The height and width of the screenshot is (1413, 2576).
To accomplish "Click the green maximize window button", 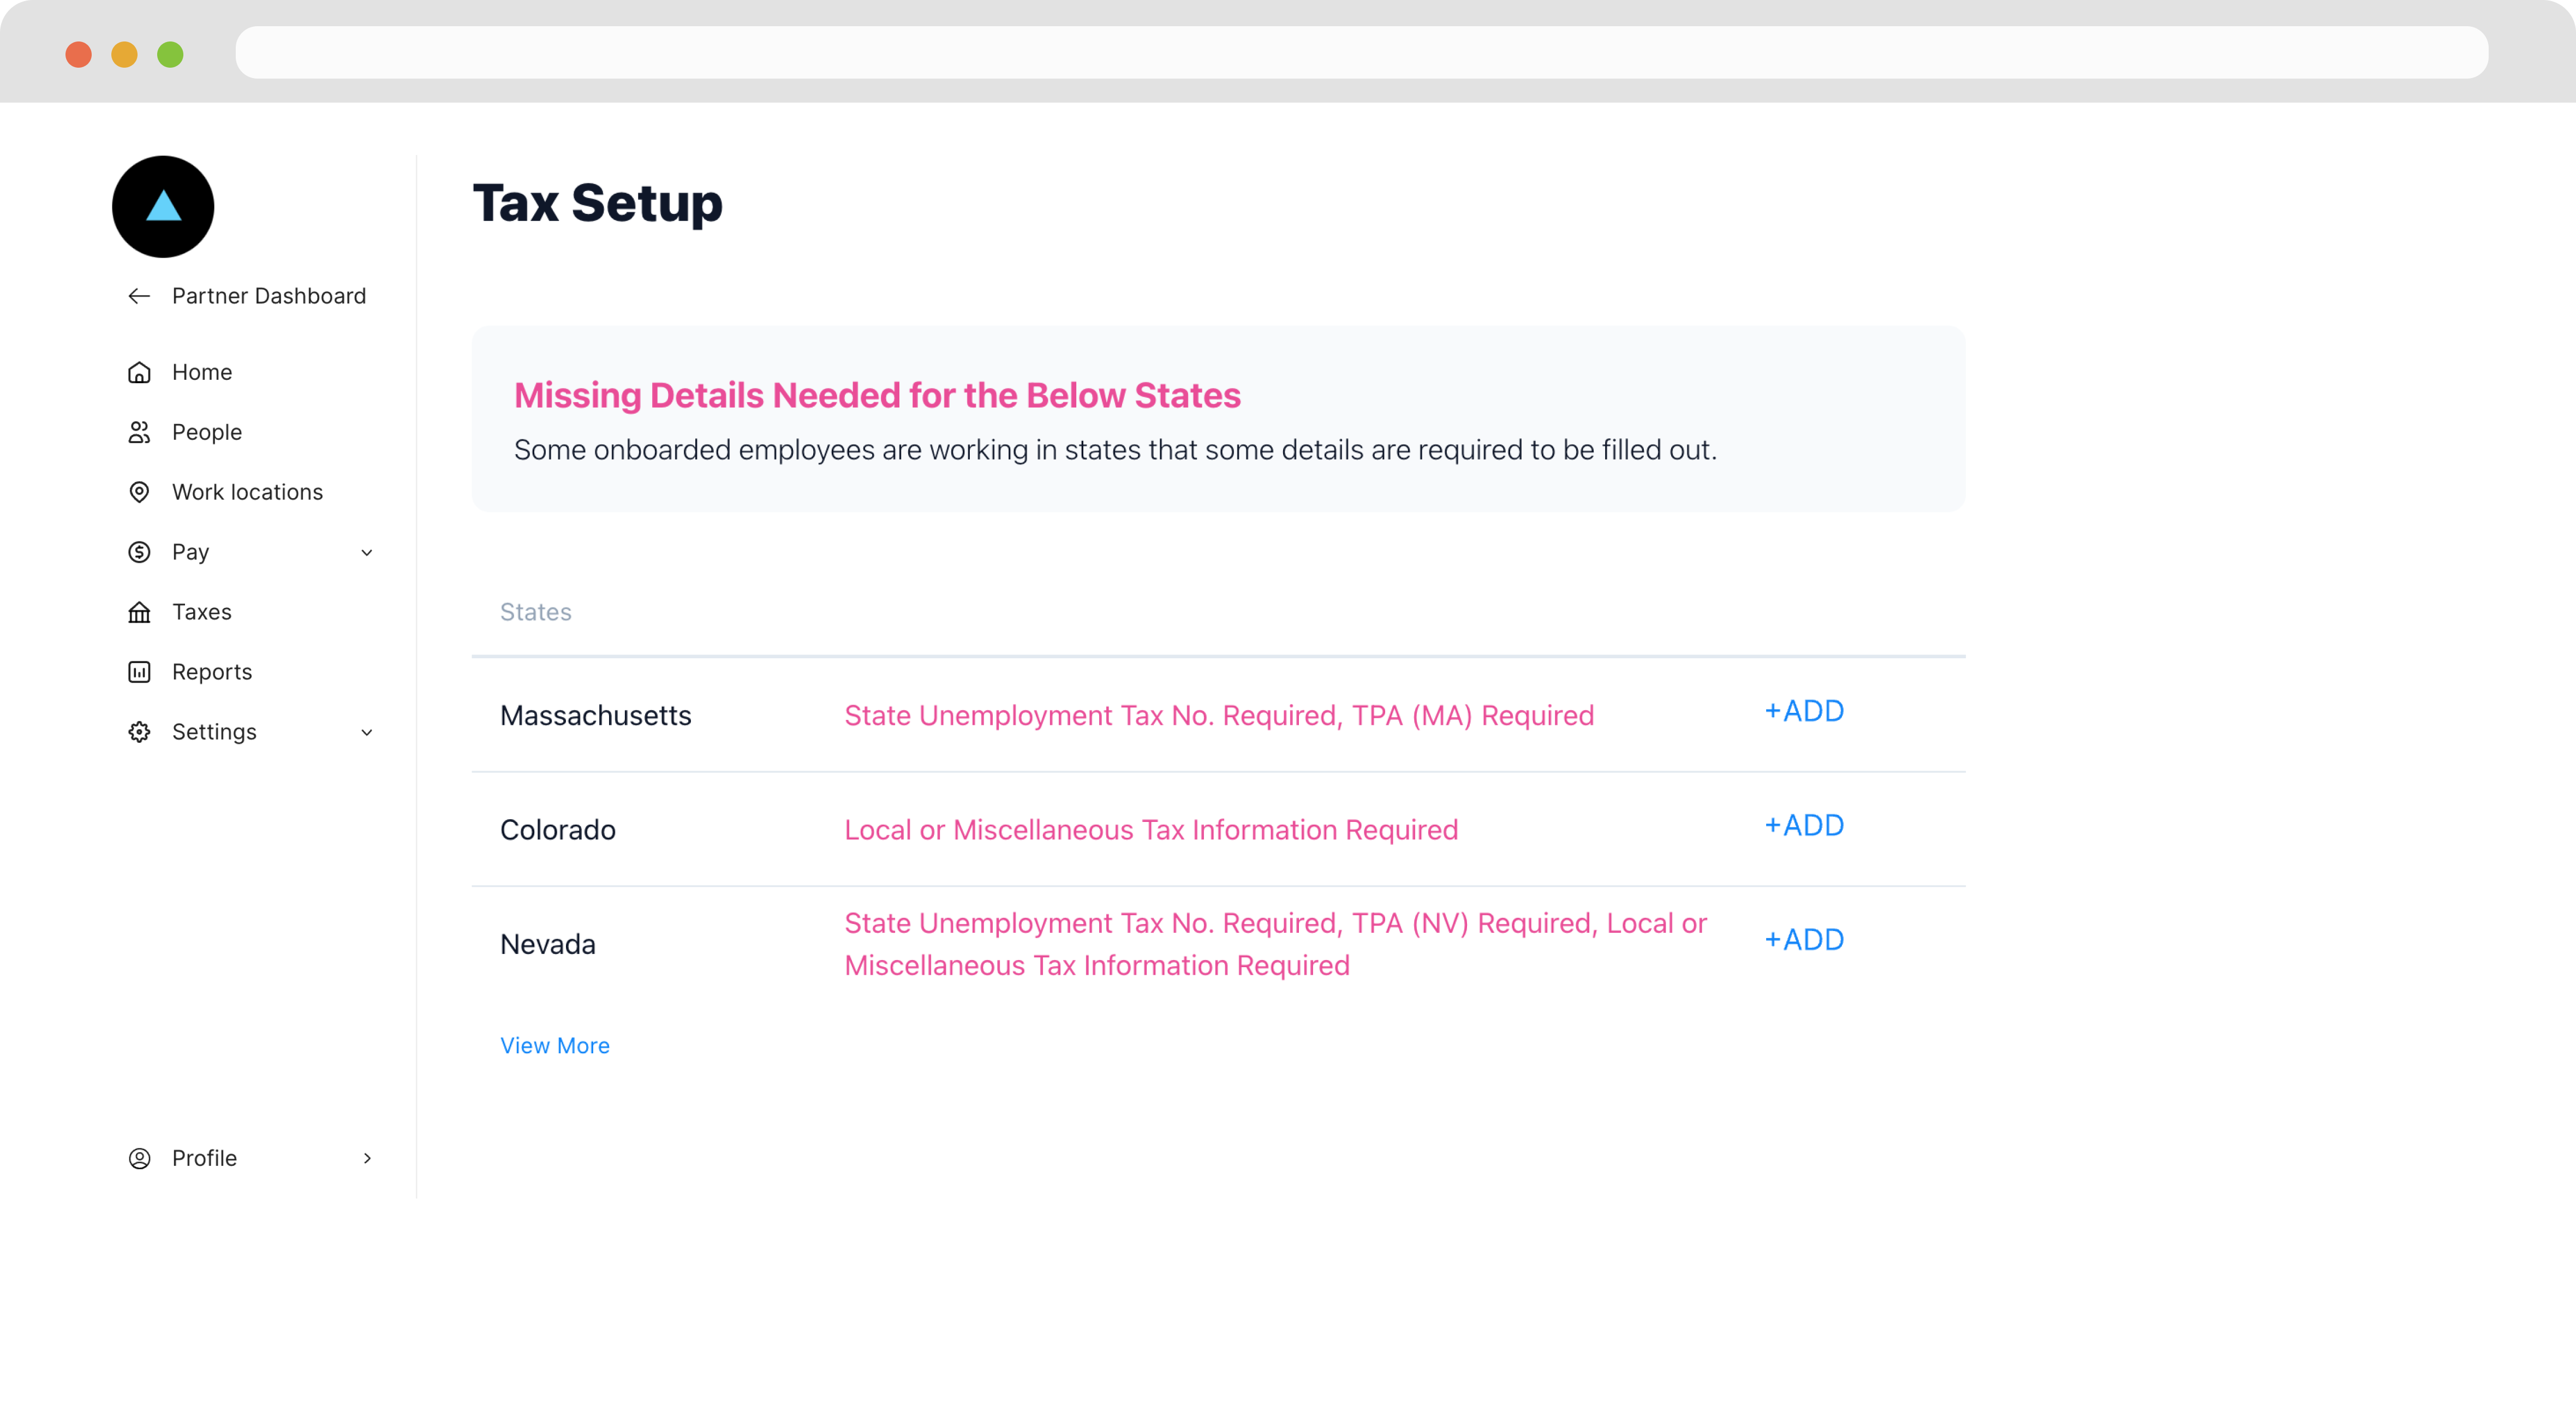I will [x=170, y=54].
